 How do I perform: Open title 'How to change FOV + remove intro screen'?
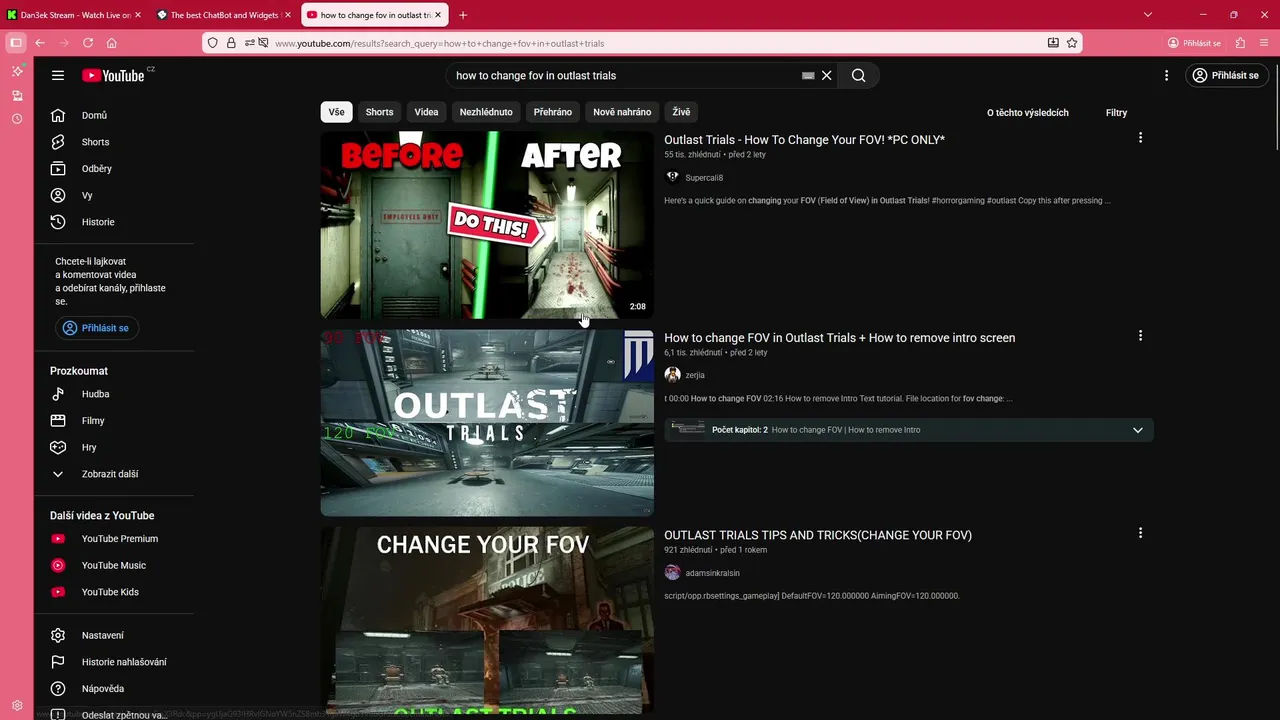coord(840,338)
